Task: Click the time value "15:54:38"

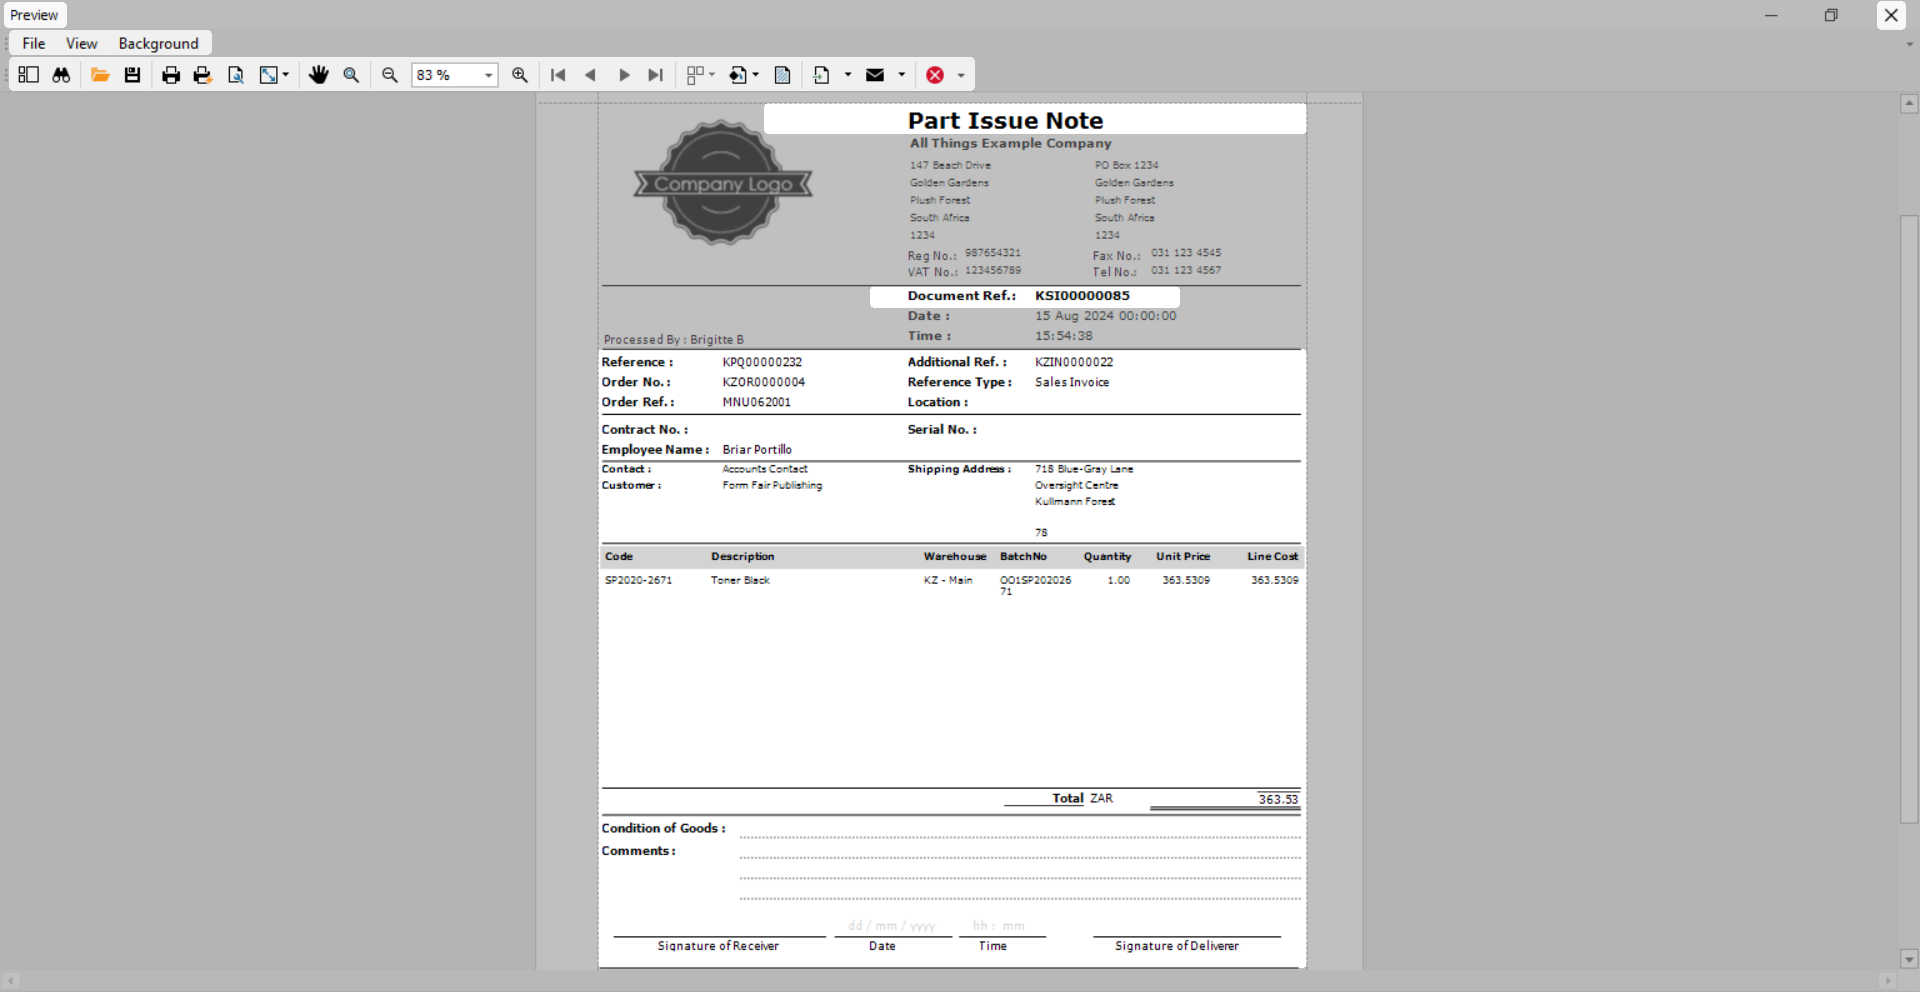Action: click(x=1064, y=336)
